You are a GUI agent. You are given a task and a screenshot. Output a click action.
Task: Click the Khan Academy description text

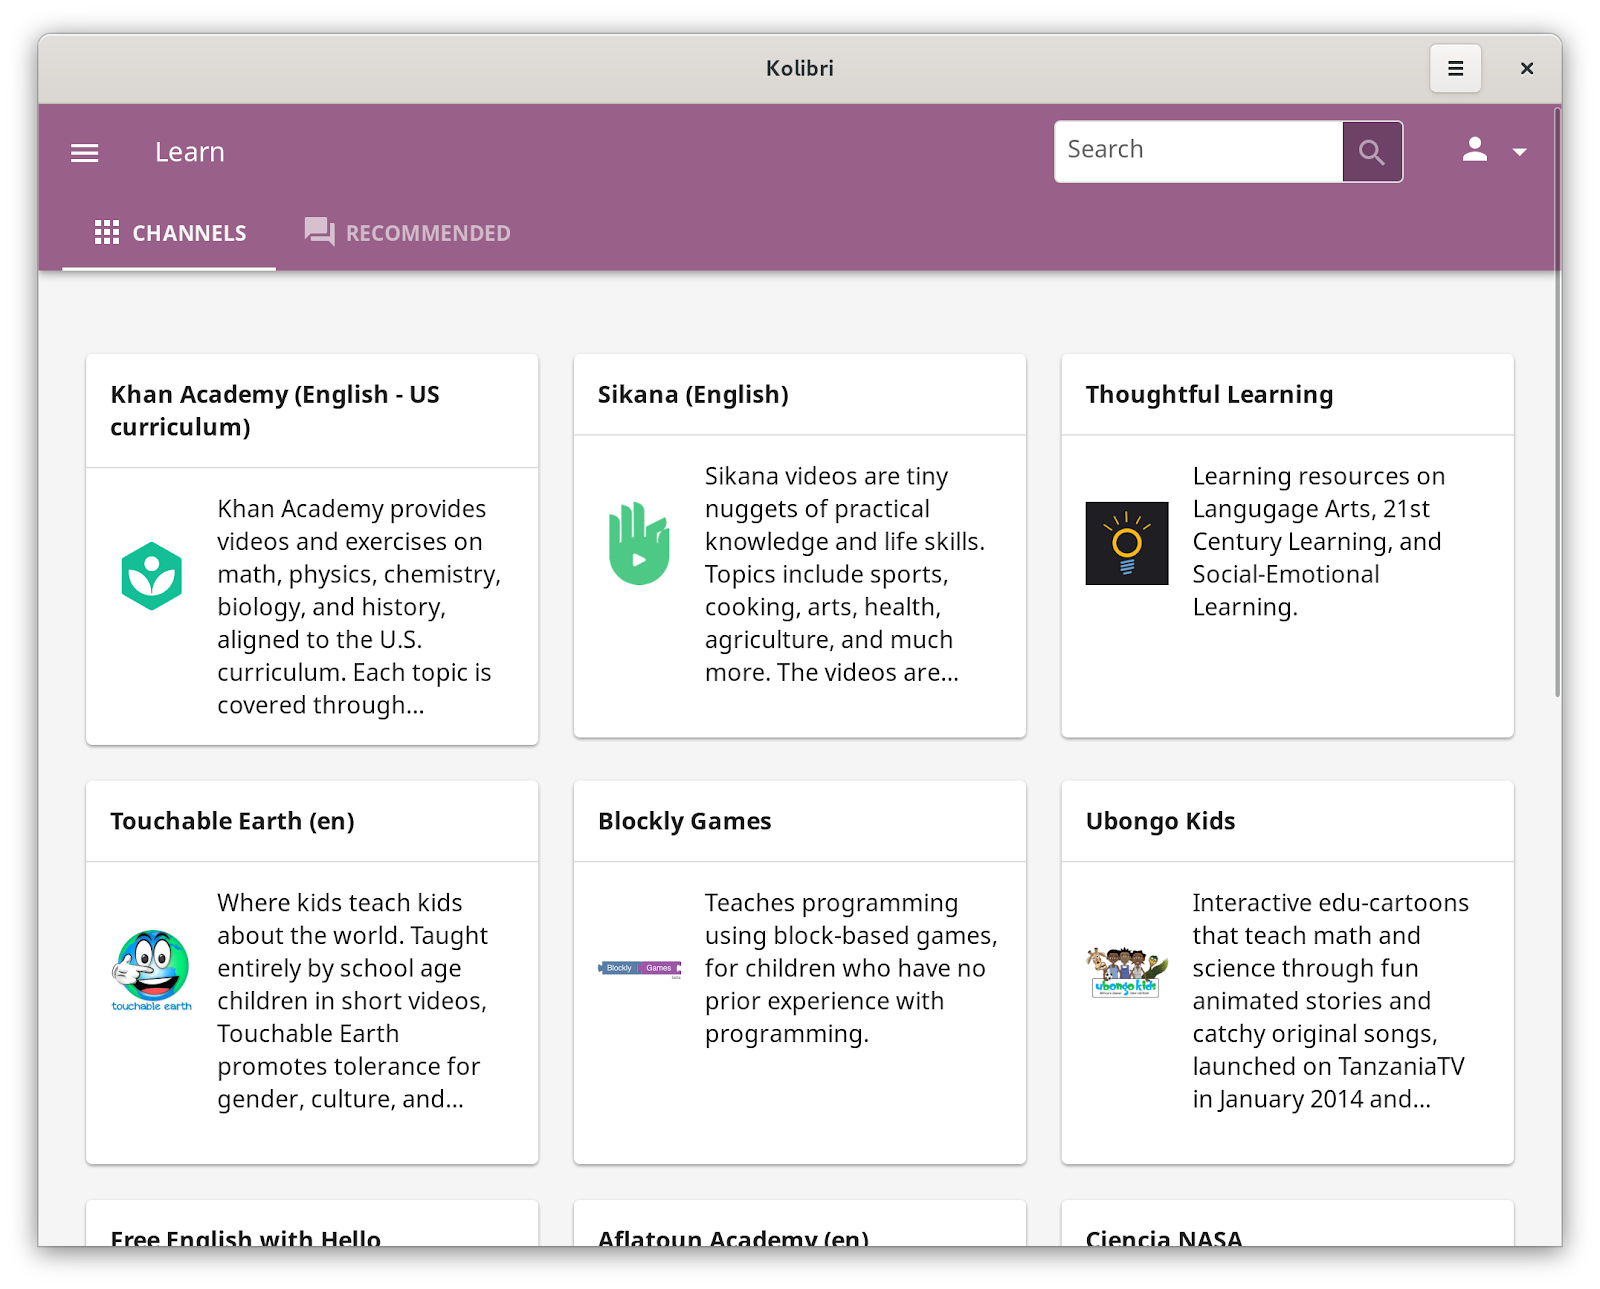click(x=360, y=607)
